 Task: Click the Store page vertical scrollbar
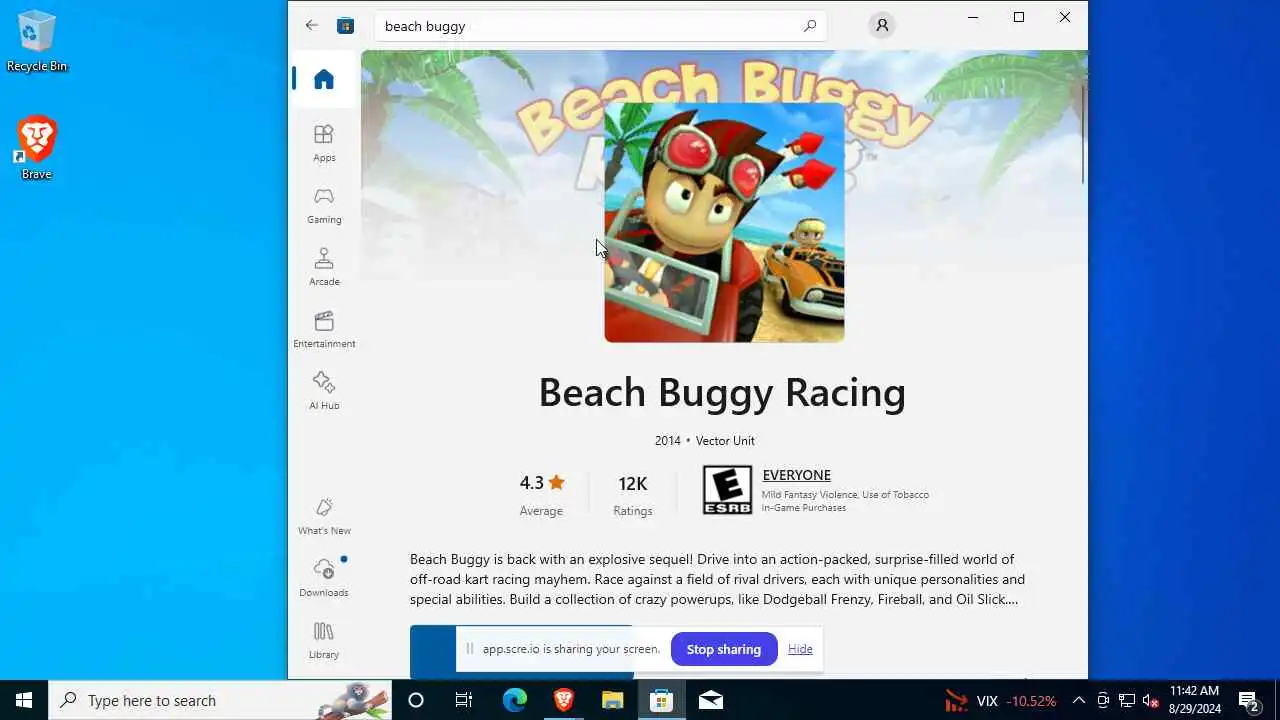point(1083,135)
